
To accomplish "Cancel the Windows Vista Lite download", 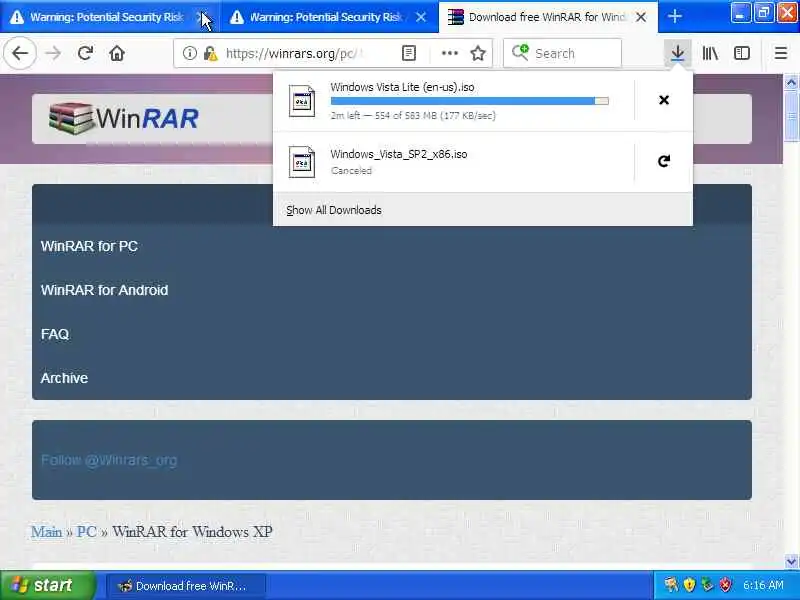I will point(664,100).
